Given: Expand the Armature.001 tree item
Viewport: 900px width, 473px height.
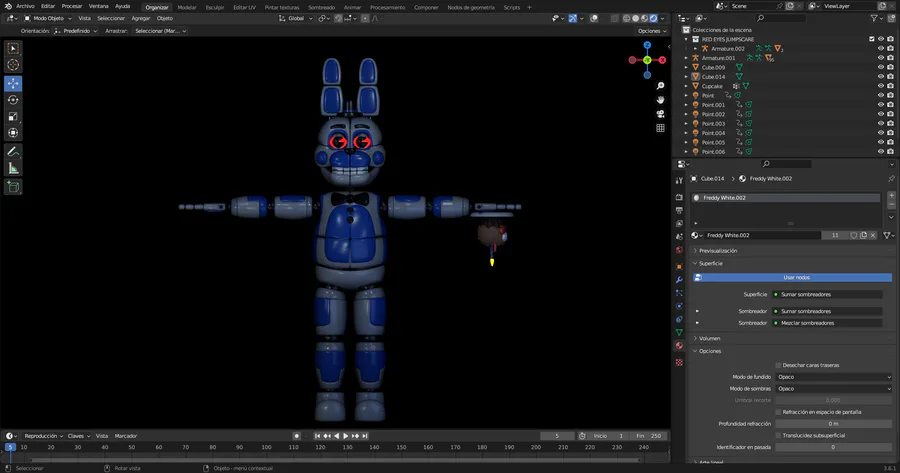Looking at the screenshot, I should coord(686,58).
